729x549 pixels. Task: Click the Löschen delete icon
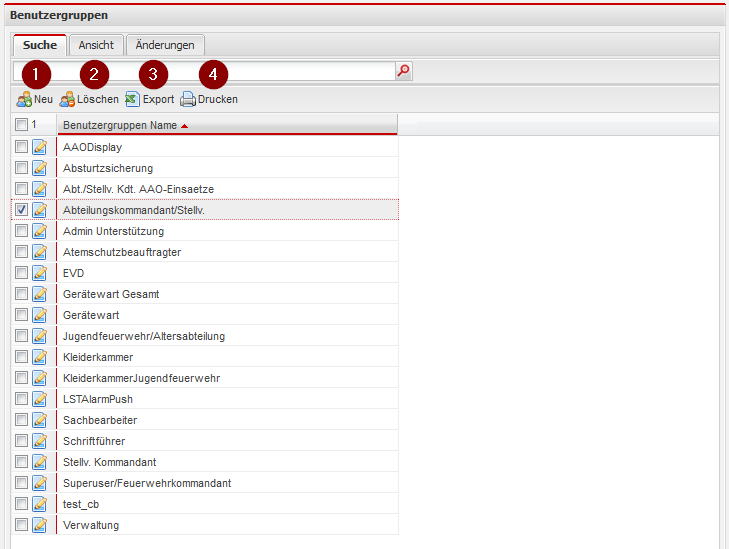tap(67, 100)
